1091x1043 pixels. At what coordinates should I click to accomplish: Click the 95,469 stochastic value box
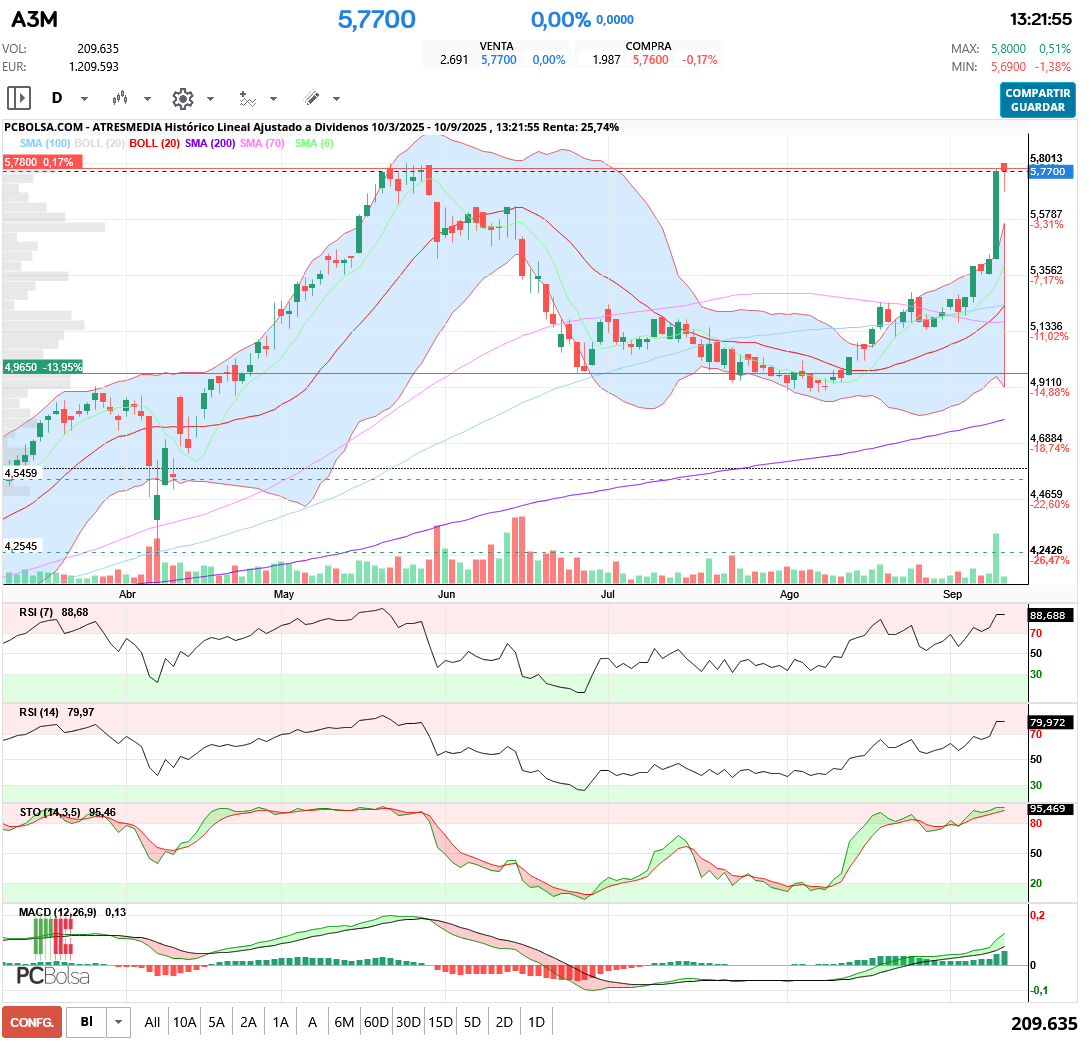[1051, 809]
